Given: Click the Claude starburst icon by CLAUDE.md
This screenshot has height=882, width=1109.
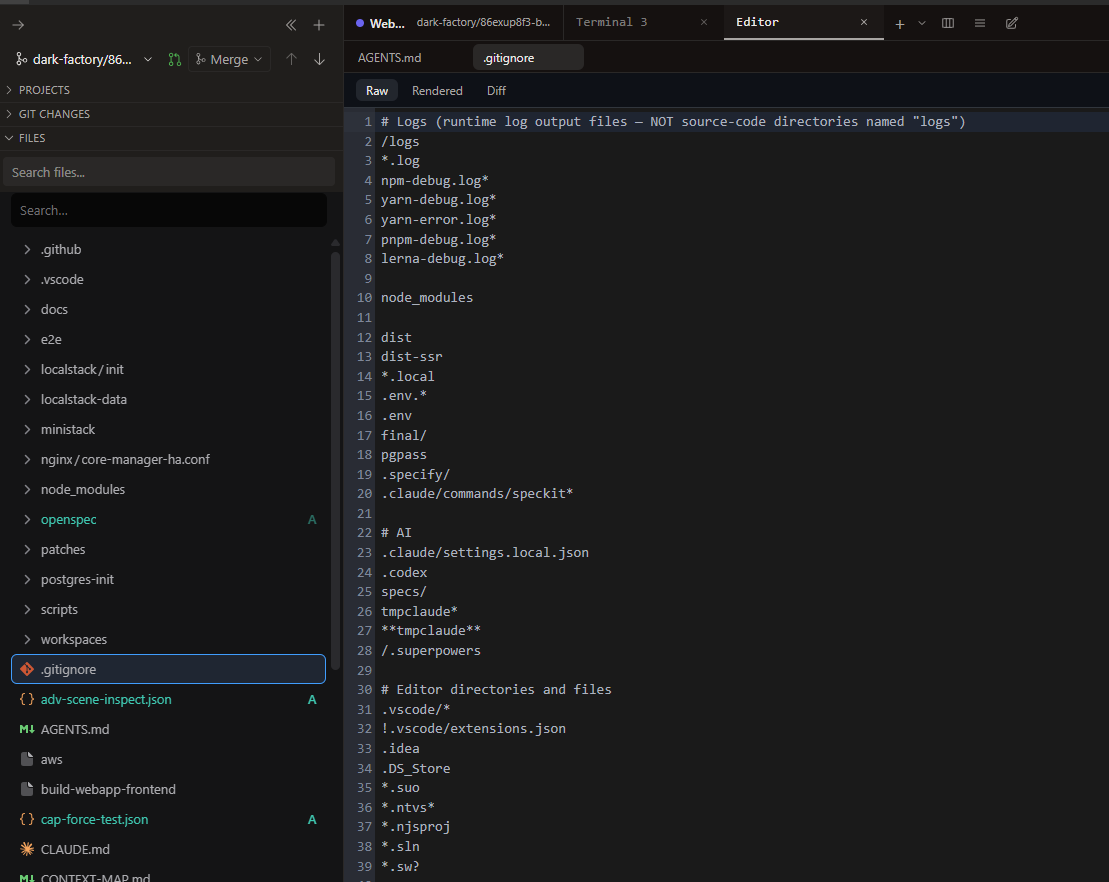Looking at the screenshot, I should [27, 849].
